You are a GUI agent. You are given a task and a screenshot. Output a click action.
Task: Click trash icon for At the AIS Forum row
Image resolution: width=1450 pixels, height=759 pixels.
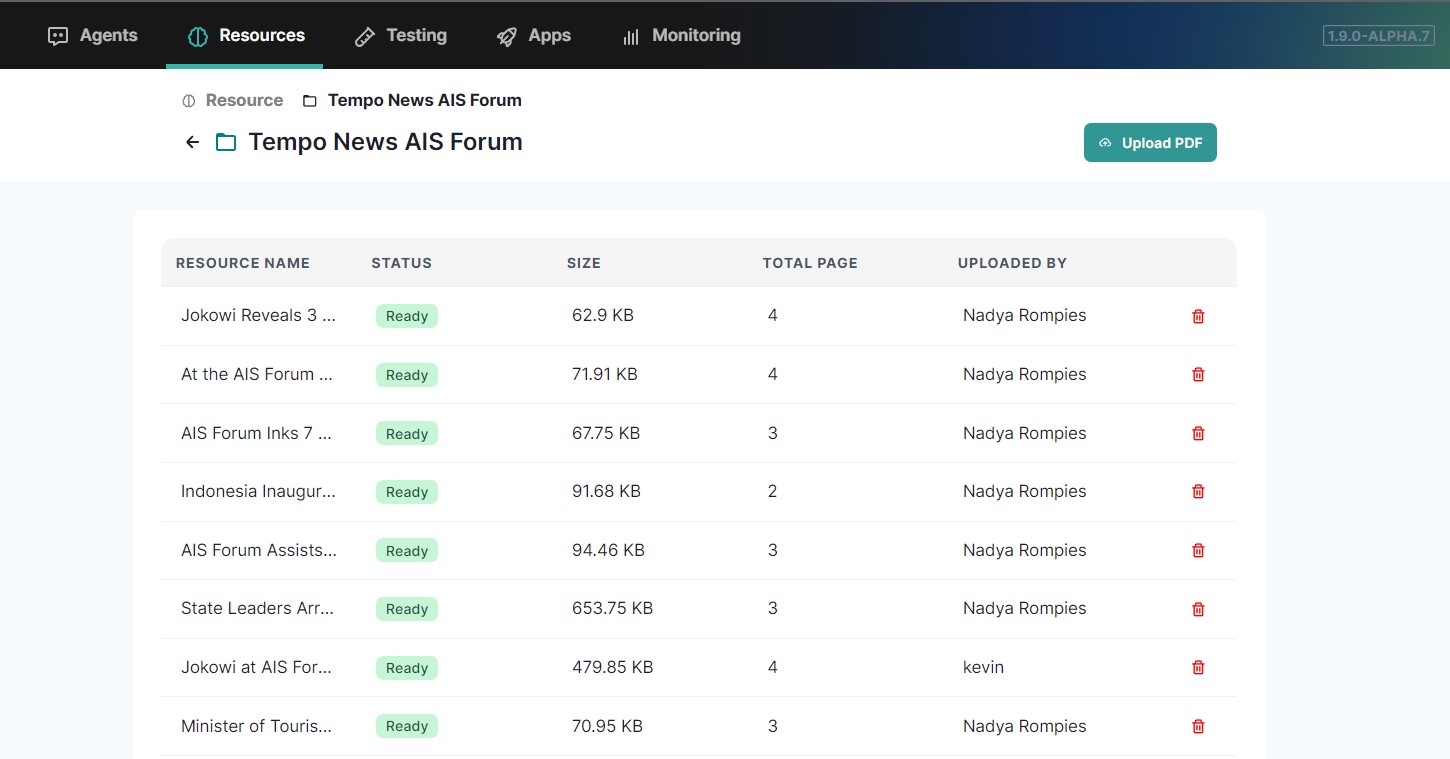(1198, 374)
